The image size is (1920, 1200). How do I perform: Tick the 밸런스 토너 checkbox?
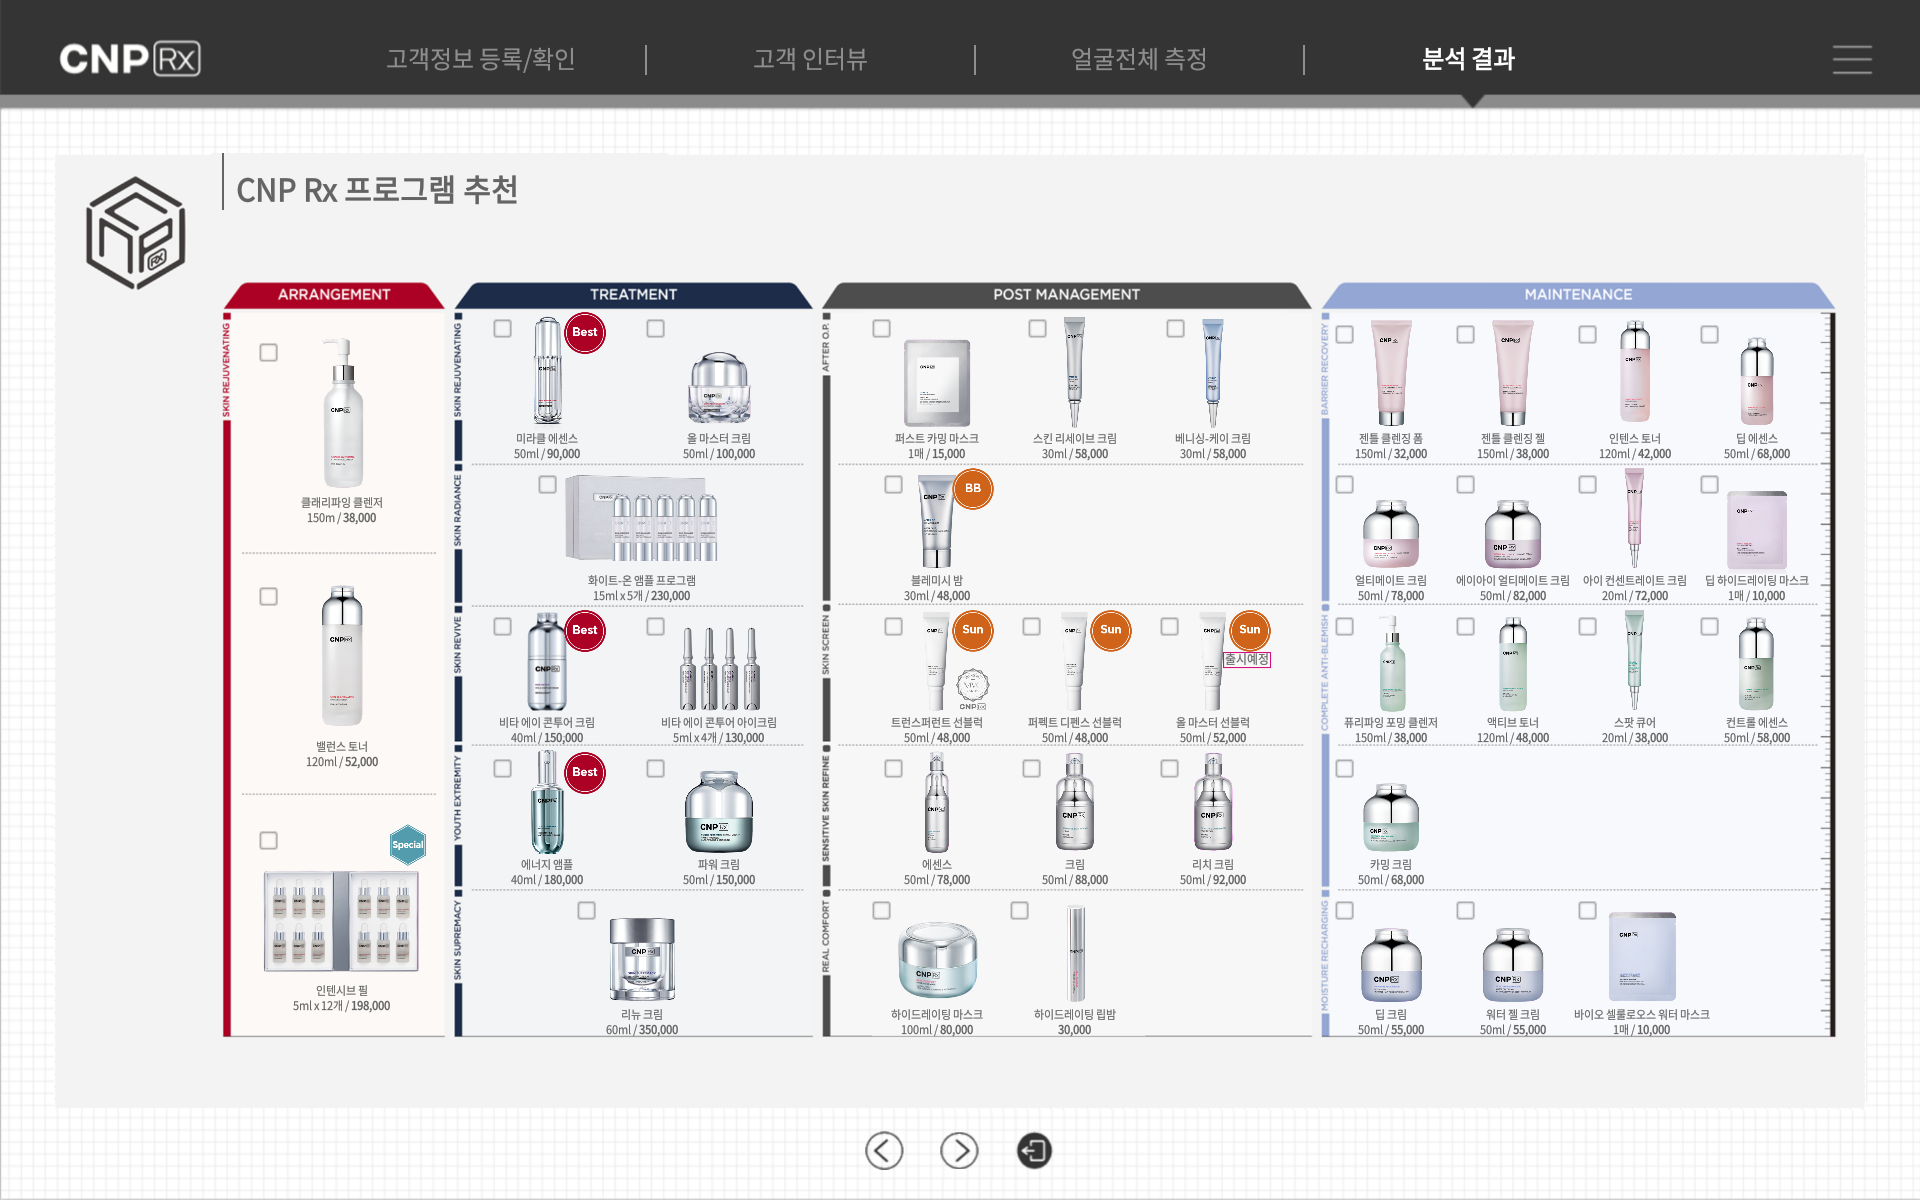(x=269, y=597)
